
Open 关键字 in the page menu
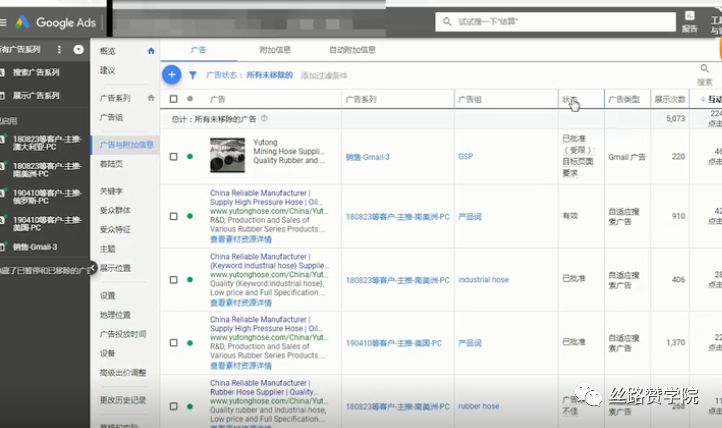(x=111, y=191)
